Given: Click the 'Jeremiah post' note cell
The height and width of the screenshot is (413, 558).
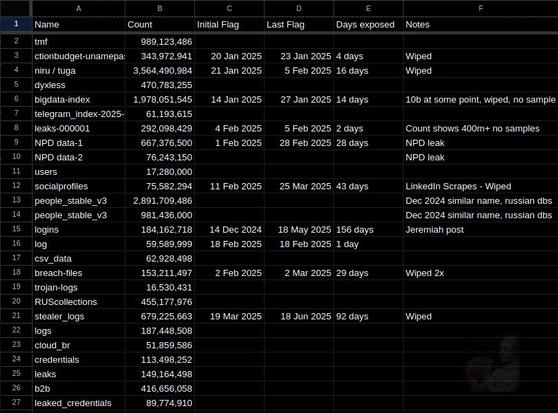Looking at the screenshot, I should tap(480, 229).
